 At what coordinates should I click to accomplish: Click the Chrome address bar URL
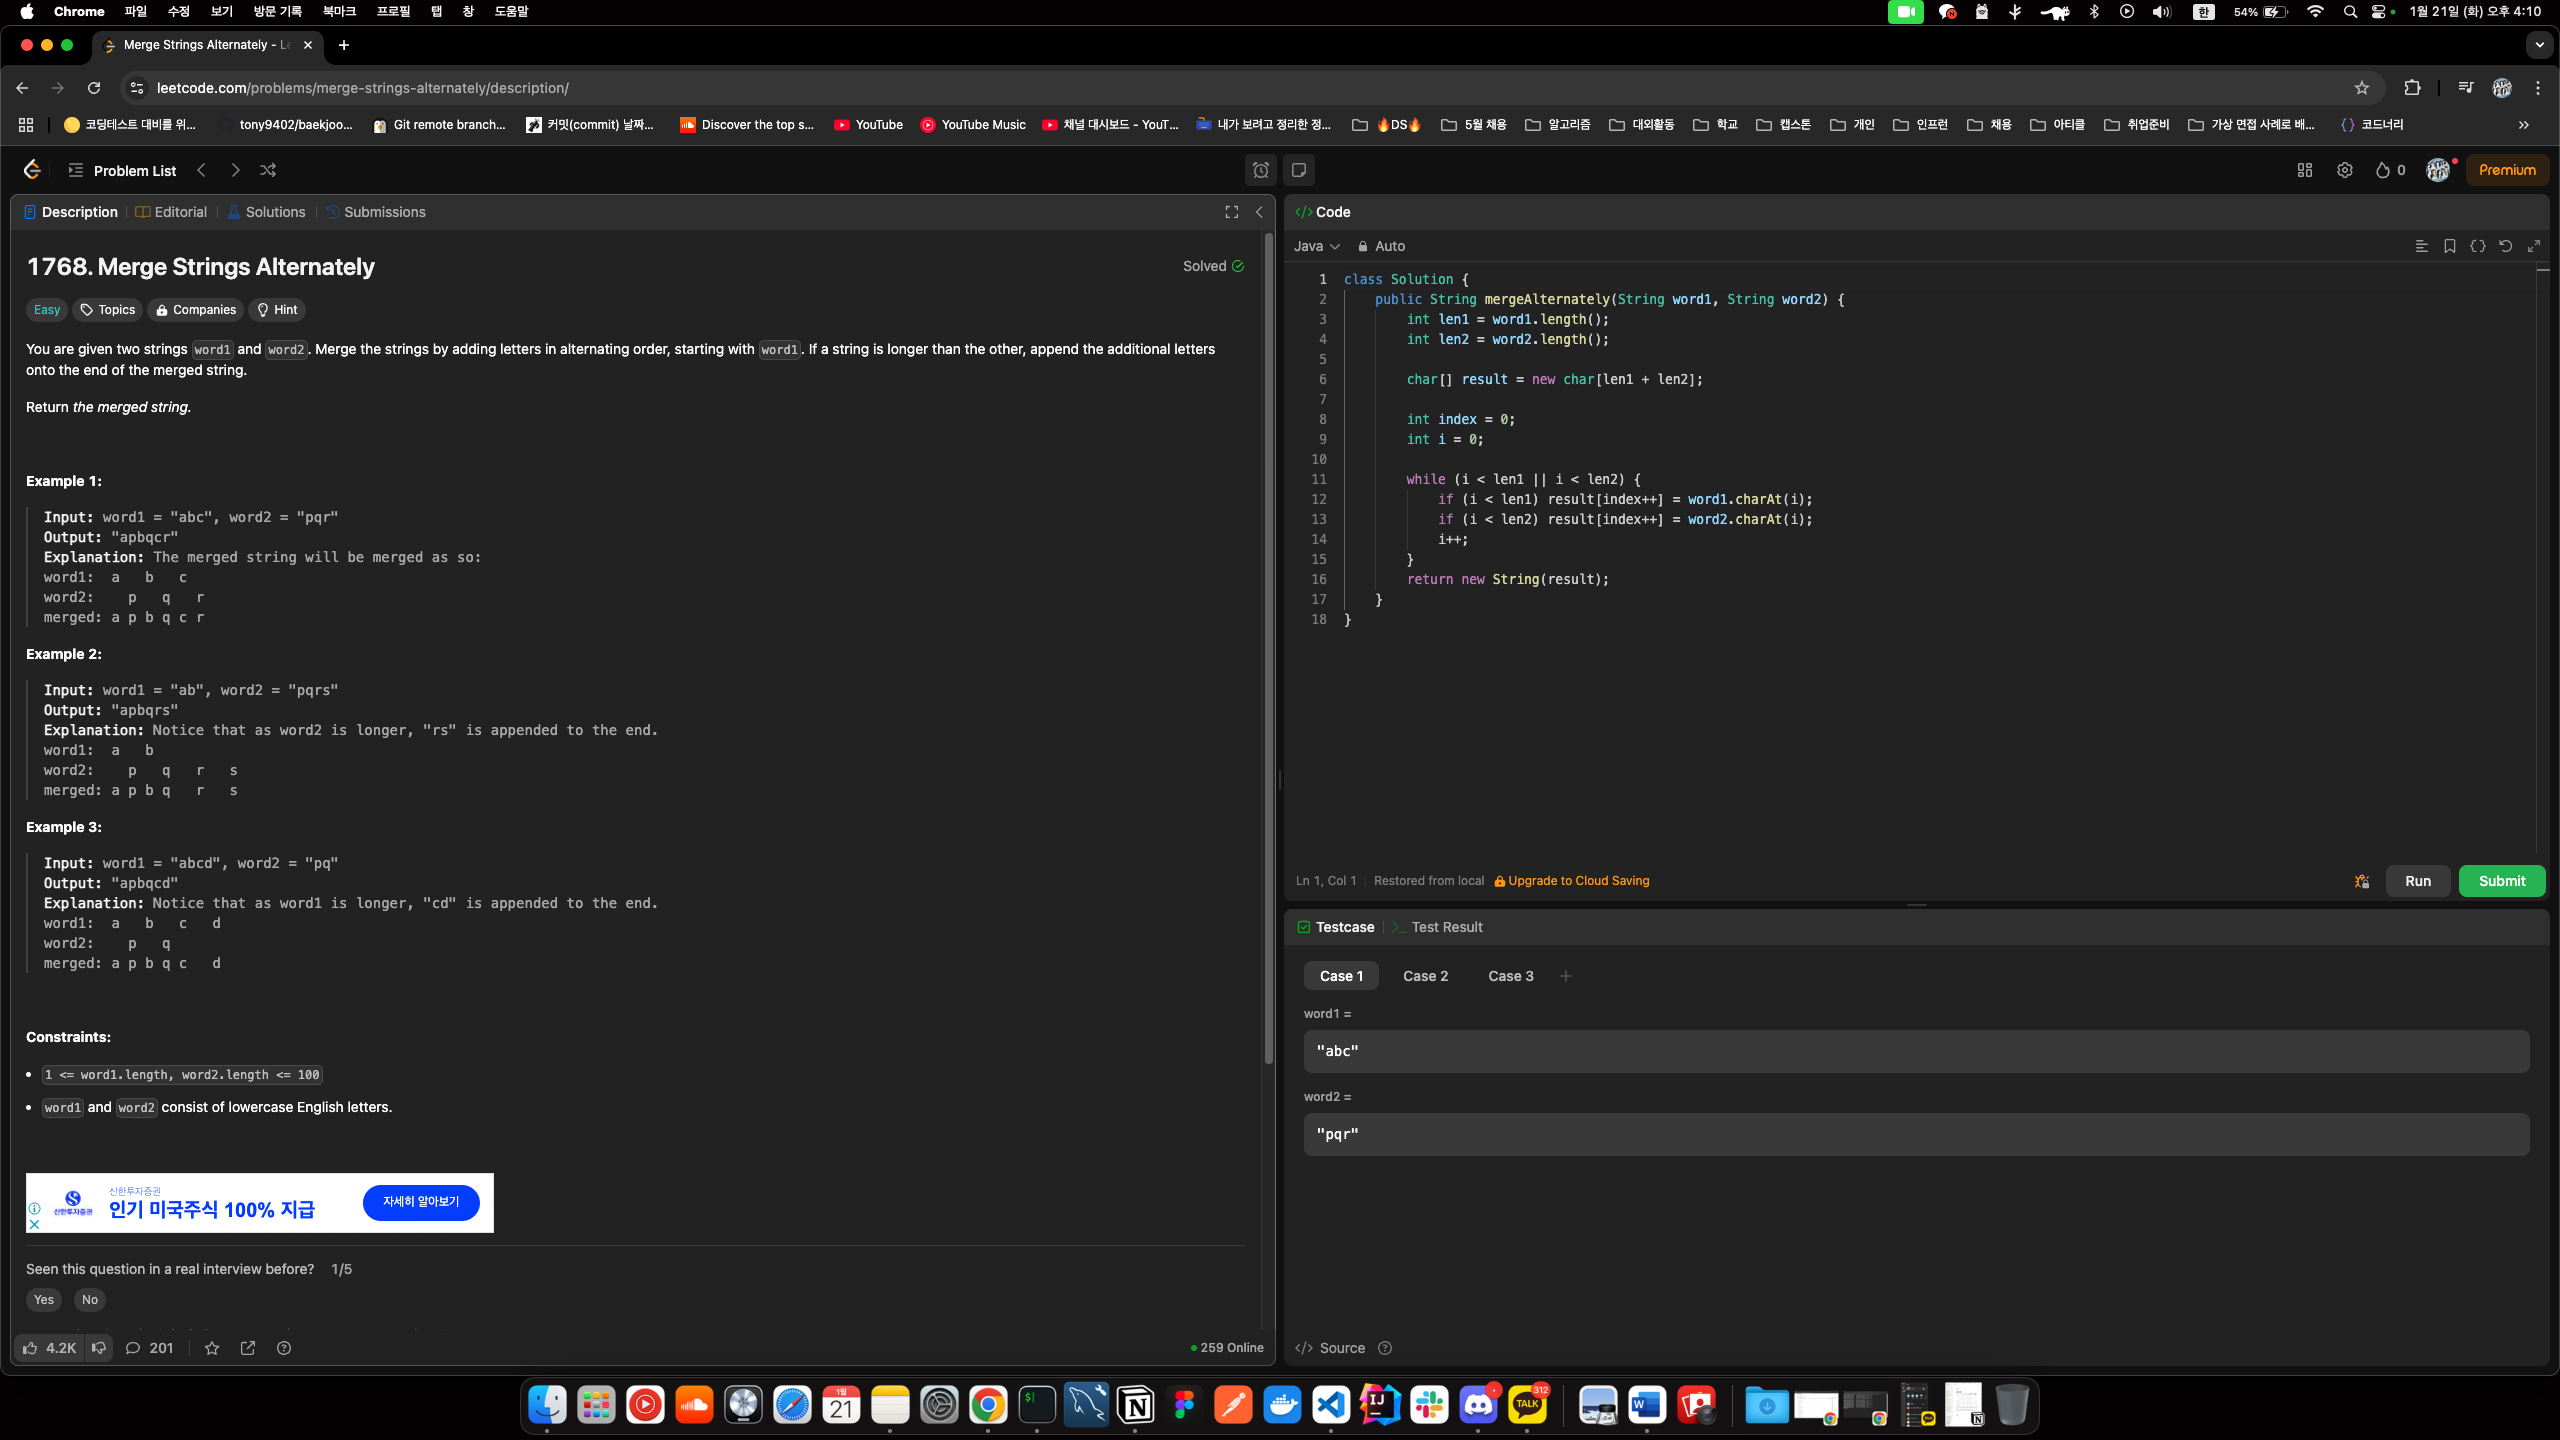click(x=363, y=88)
